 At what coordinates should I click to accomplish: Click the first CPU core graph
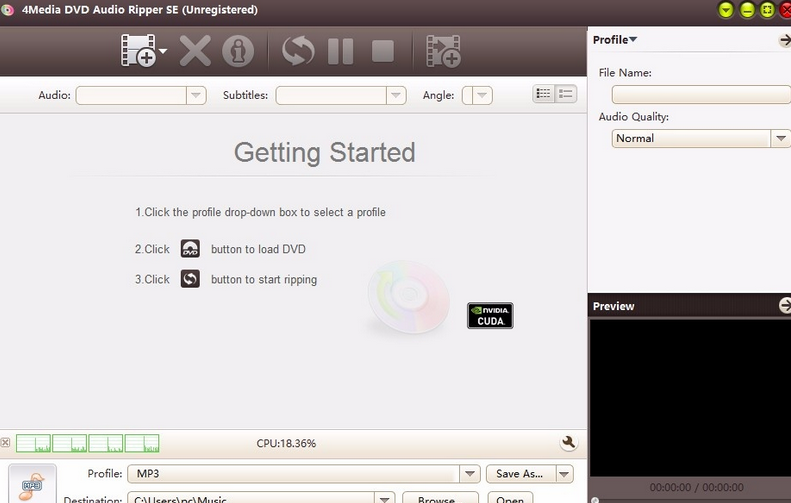[x=33, y=443]
